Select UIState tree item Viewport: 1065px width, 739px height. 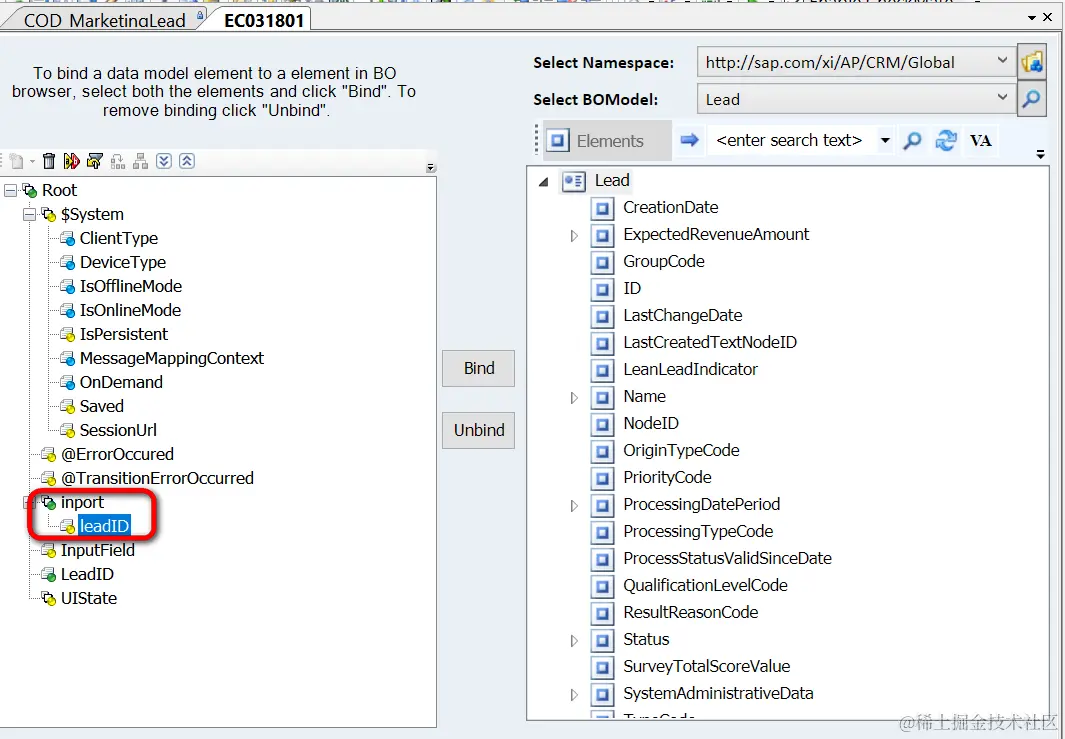(x=88, y=598)
